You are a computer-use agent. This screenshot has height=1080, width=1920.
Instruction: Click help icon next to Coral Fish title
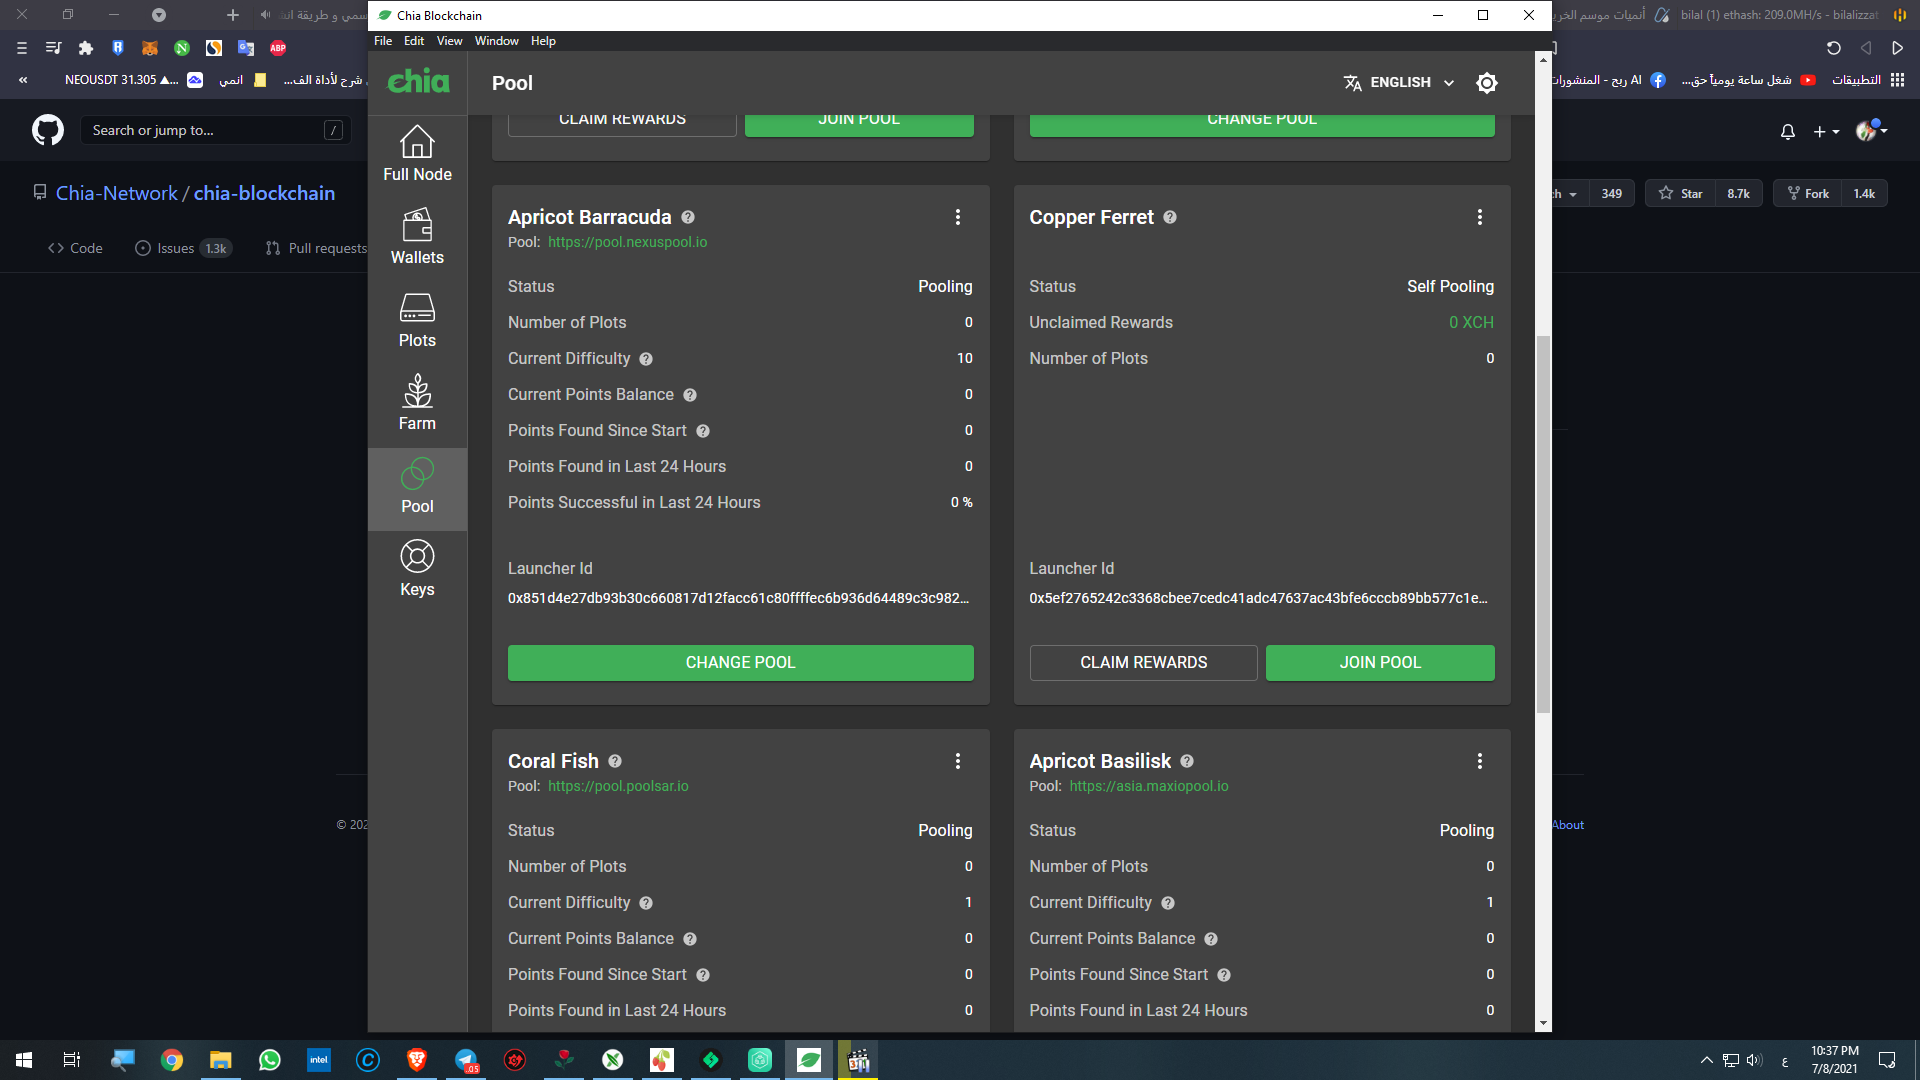[615, 761]
